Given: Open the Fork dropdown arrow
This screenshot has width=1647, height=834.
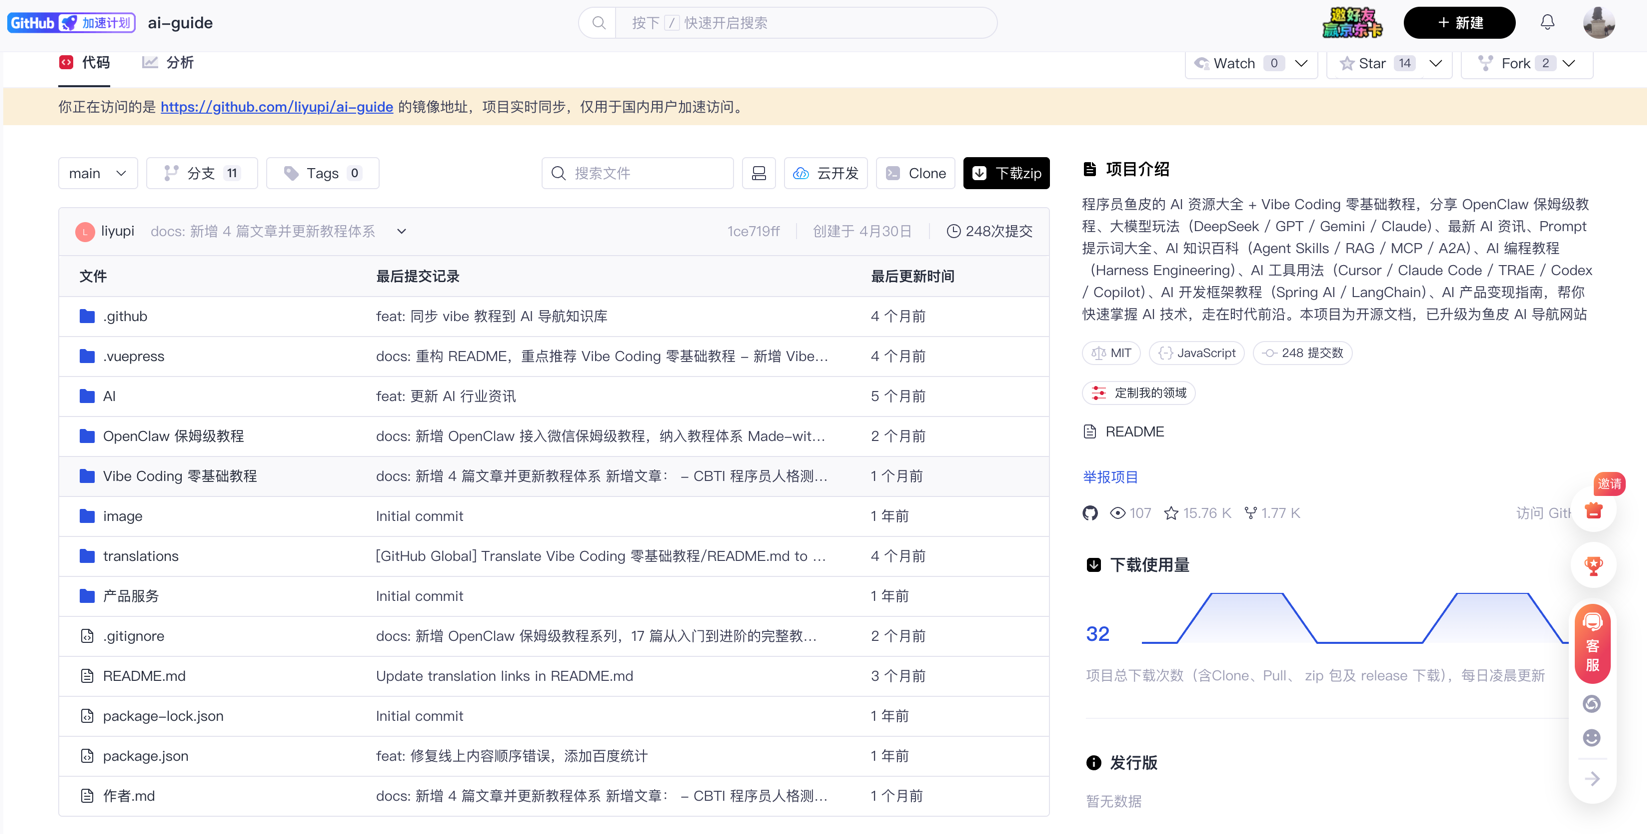Looking at the screenshot, I should coord(1569,63).
